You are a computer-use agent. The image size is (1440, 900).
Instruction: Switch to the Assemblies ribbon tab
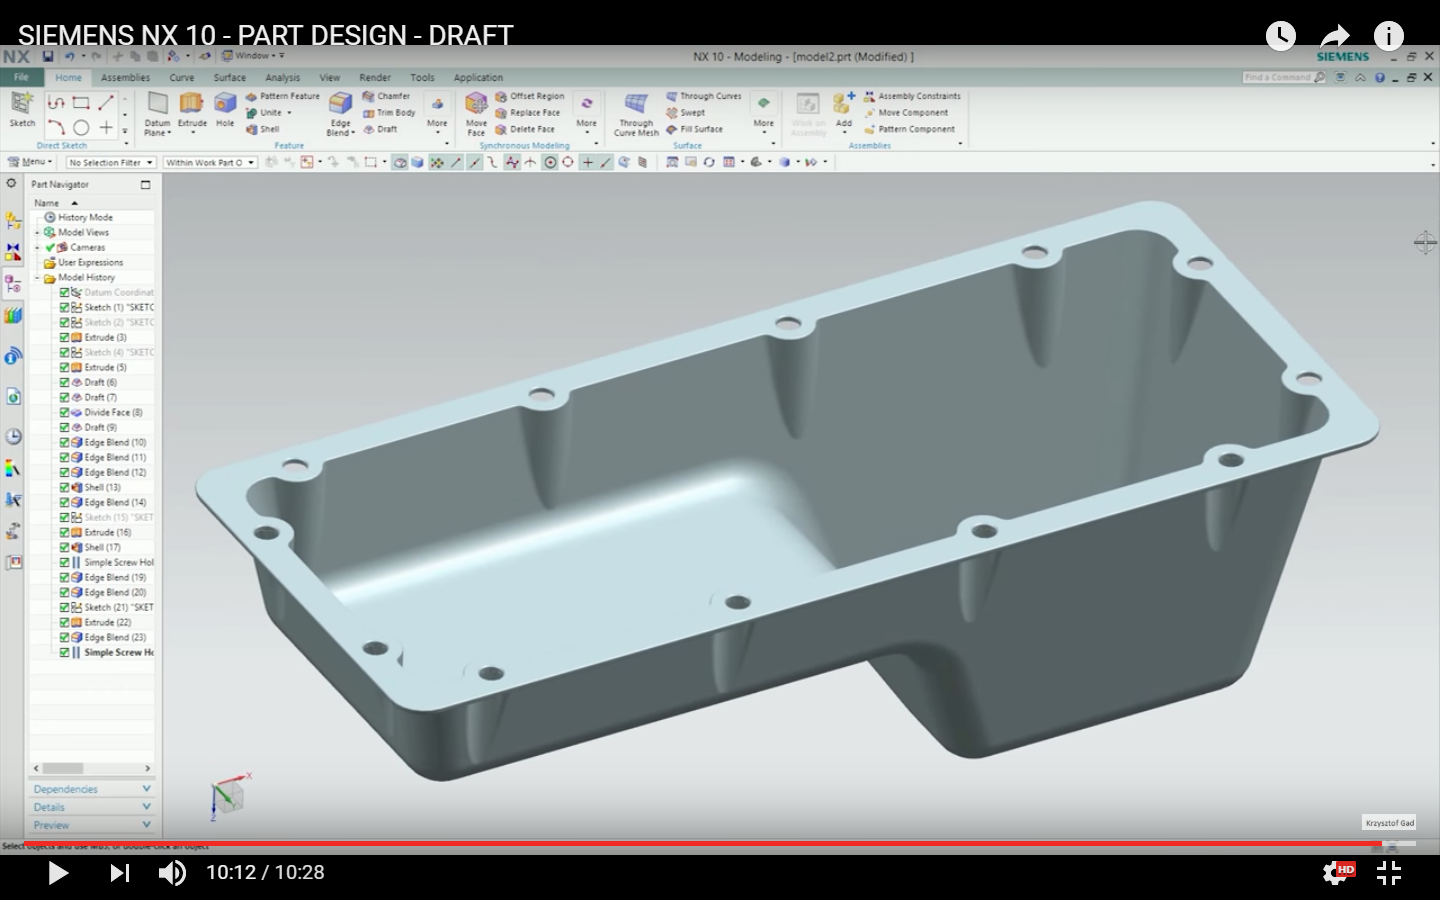[x=125, y=77]
